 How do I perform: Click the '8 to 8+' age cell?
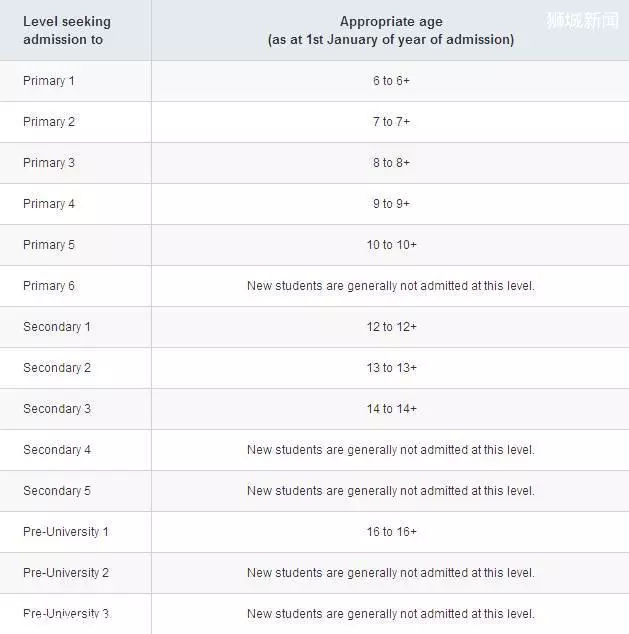391,163
